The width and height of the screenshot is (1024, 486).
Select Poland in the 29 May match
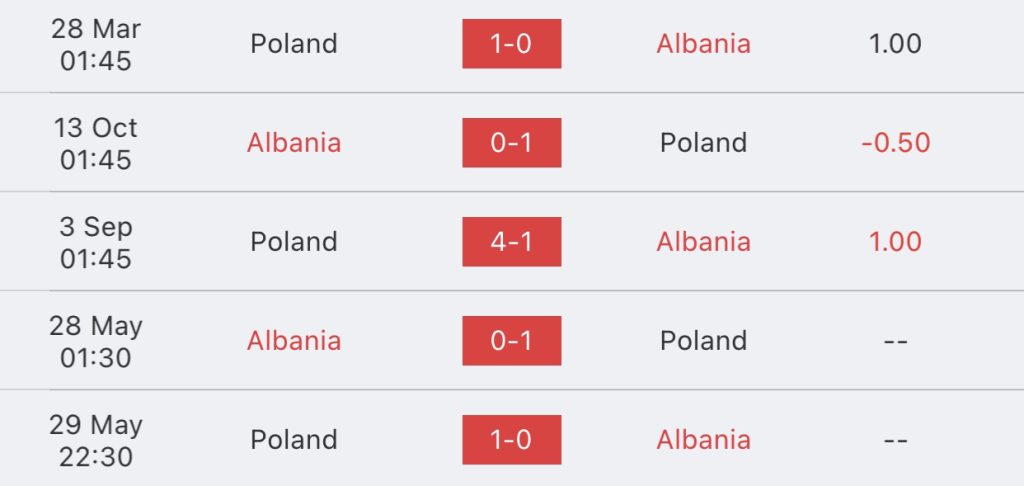point(294,440)
